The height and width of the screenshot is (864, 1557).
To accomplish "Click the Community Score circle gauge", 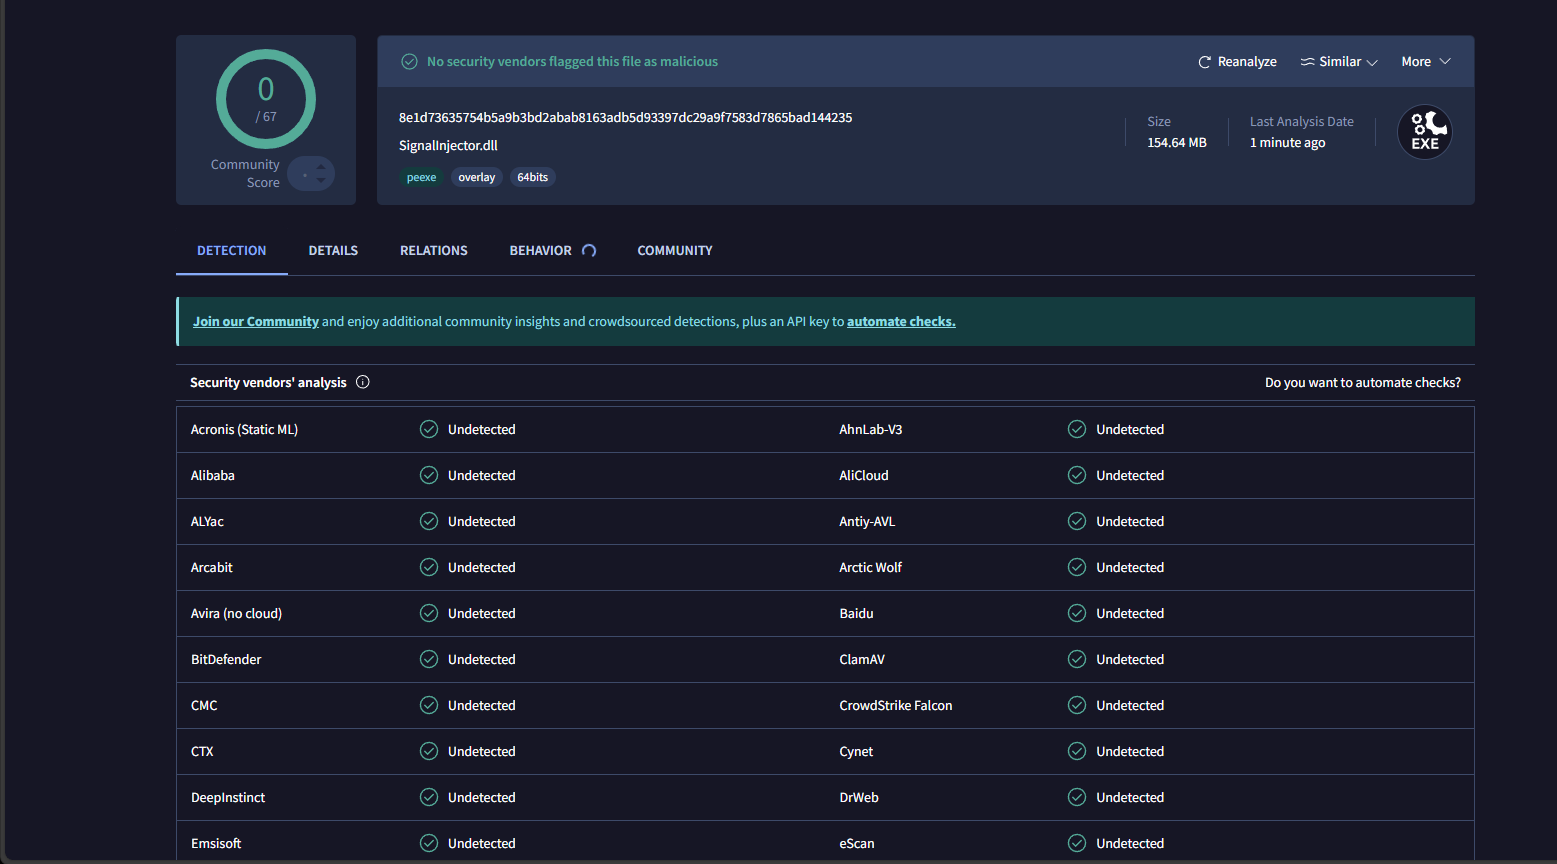I will 266,99.
